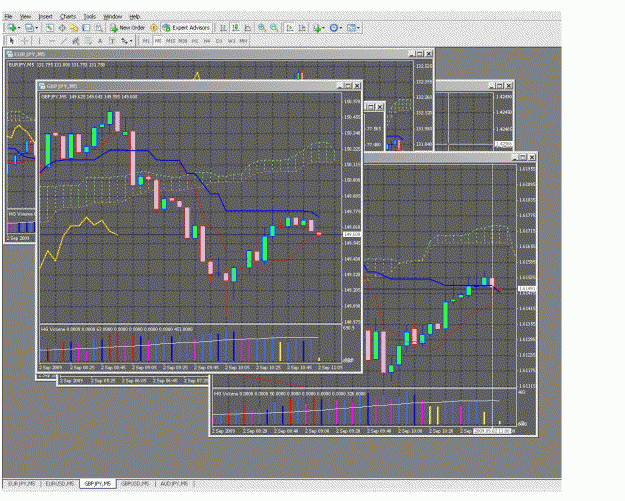Expand the Arrows tool dropdown arrow

pyautogui.click(x=131, y=41)
